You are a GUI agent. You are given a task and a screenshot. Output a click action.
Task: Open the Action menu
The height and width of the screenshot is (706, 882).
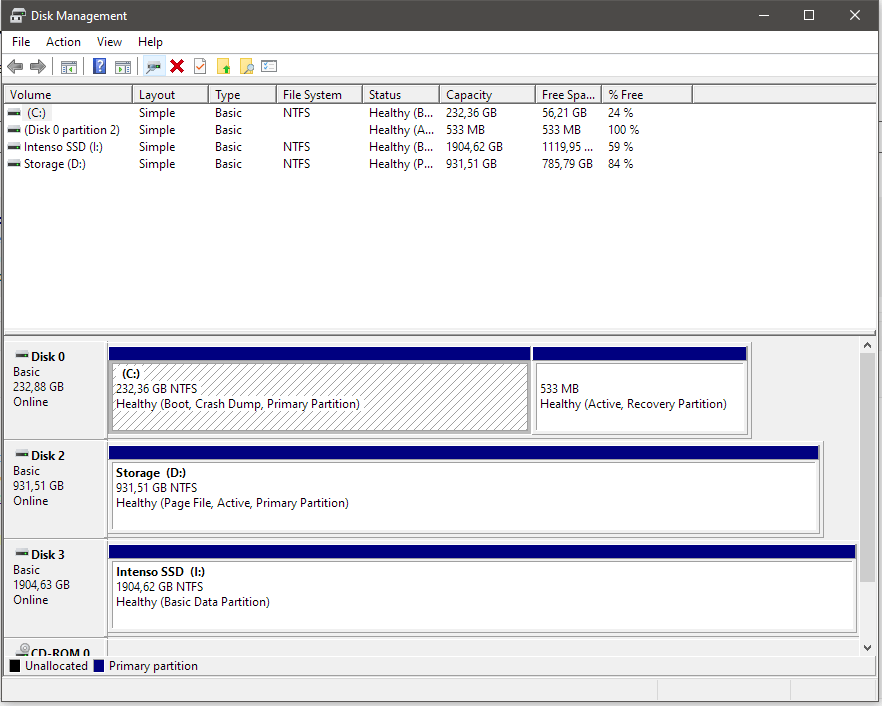click(x=63, y=42)
